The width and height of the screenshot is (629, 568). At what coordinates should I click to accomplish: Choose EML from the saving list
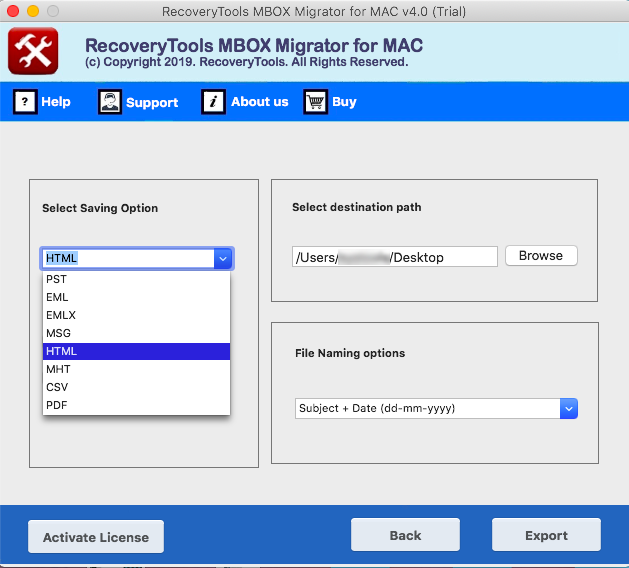(x=136, y=297)
